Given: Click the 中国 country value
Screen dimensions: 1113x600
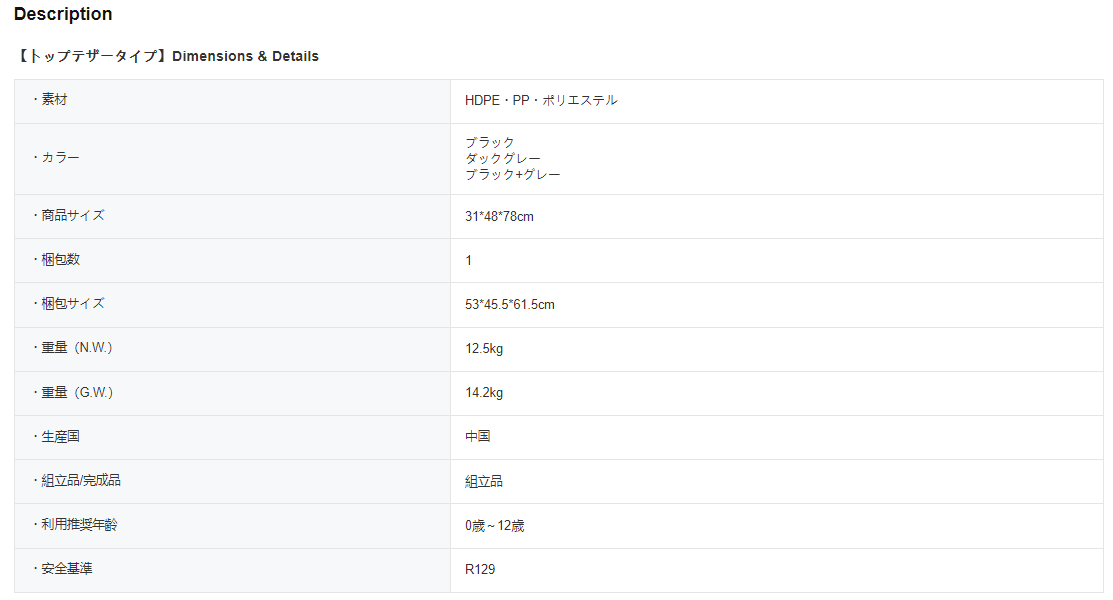Looking at the screenshot, I should [x=478, y=436].
